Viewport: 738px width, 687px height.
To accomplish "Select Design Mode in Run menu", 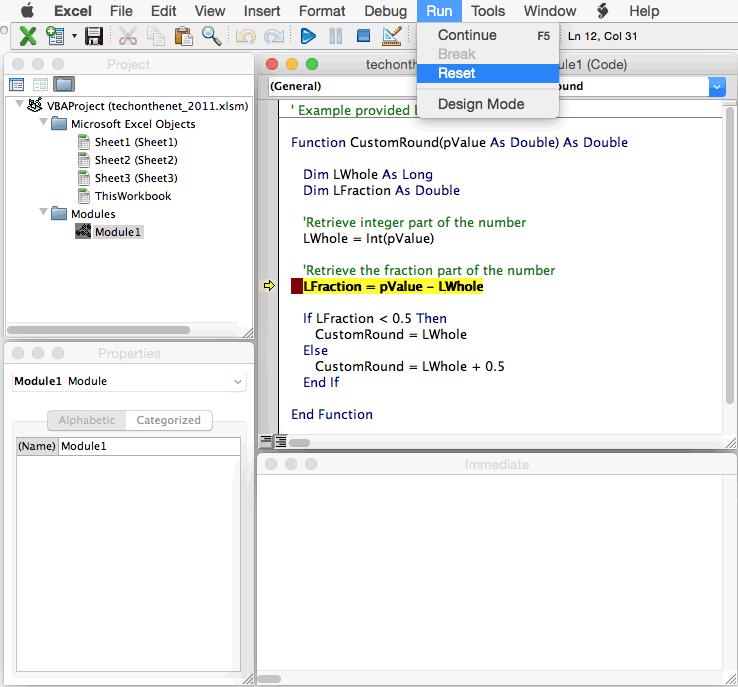I will pos(480,104).
